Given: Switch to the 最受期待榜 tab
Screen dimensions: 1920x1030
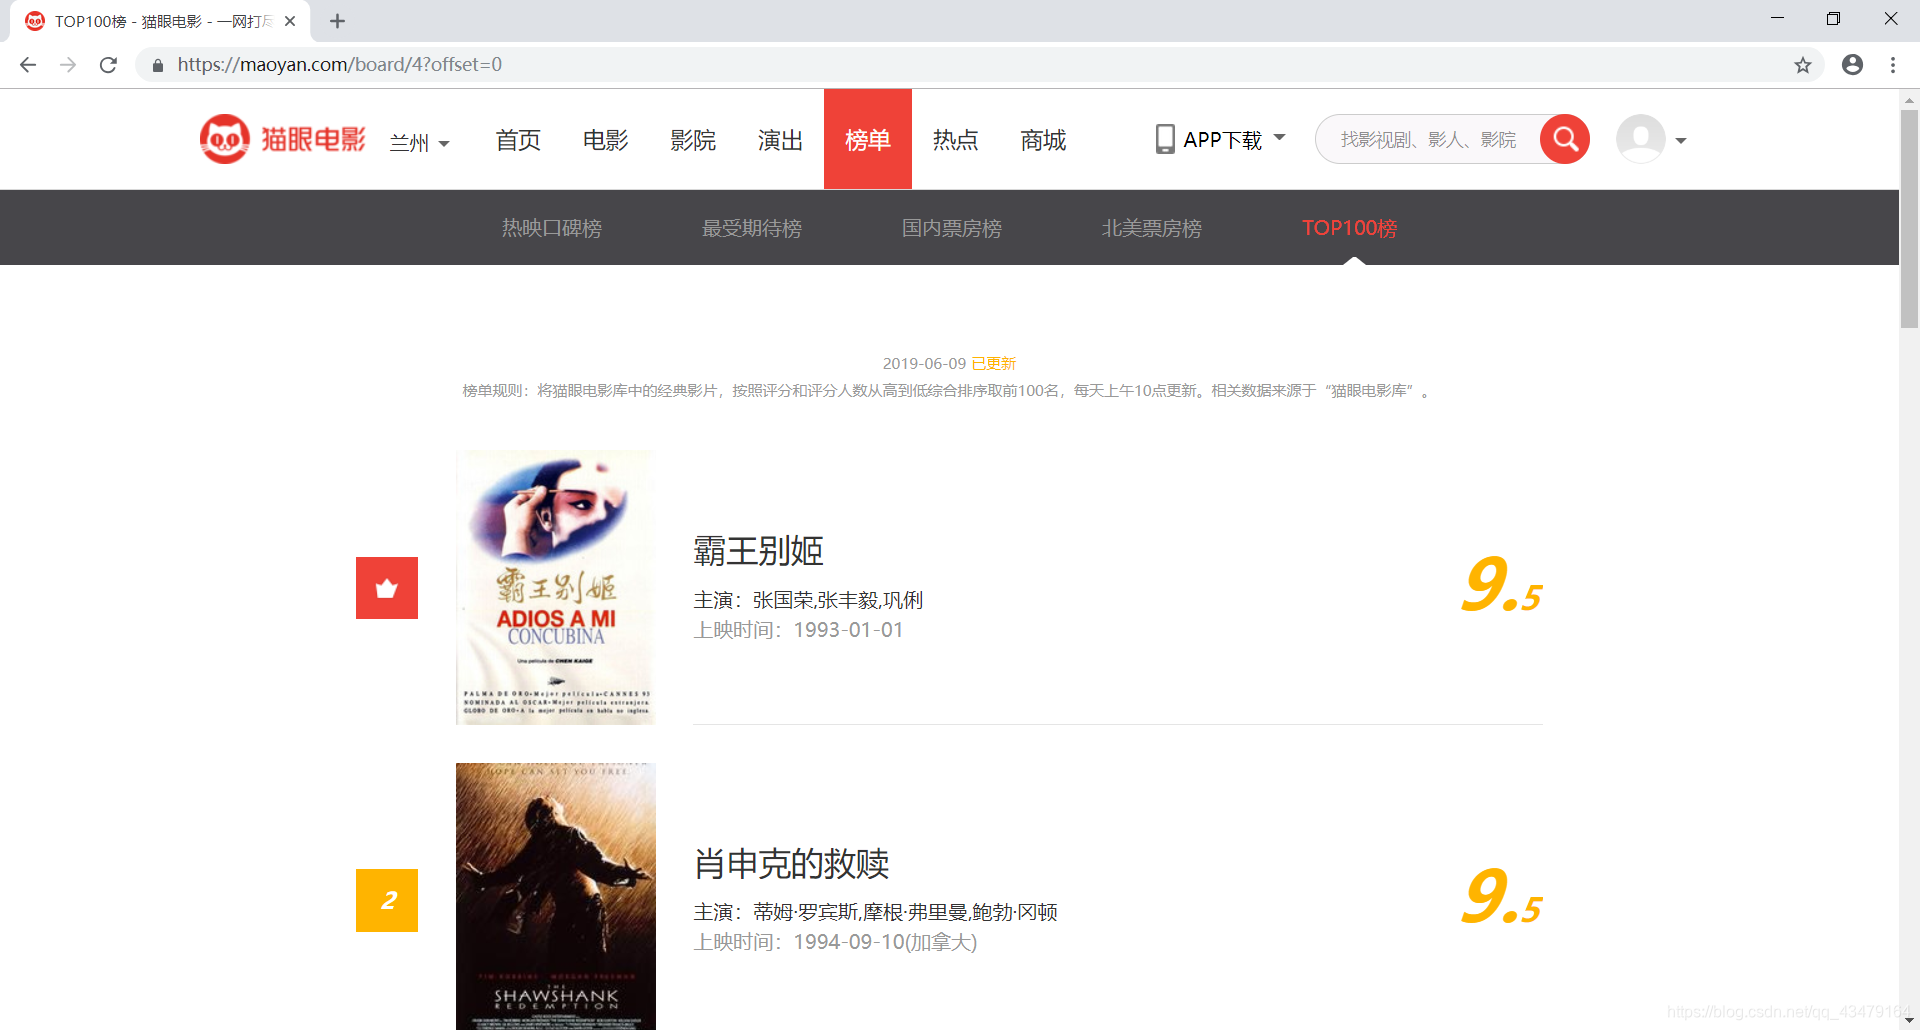Looking at the screenshot, I should (752, 228).
